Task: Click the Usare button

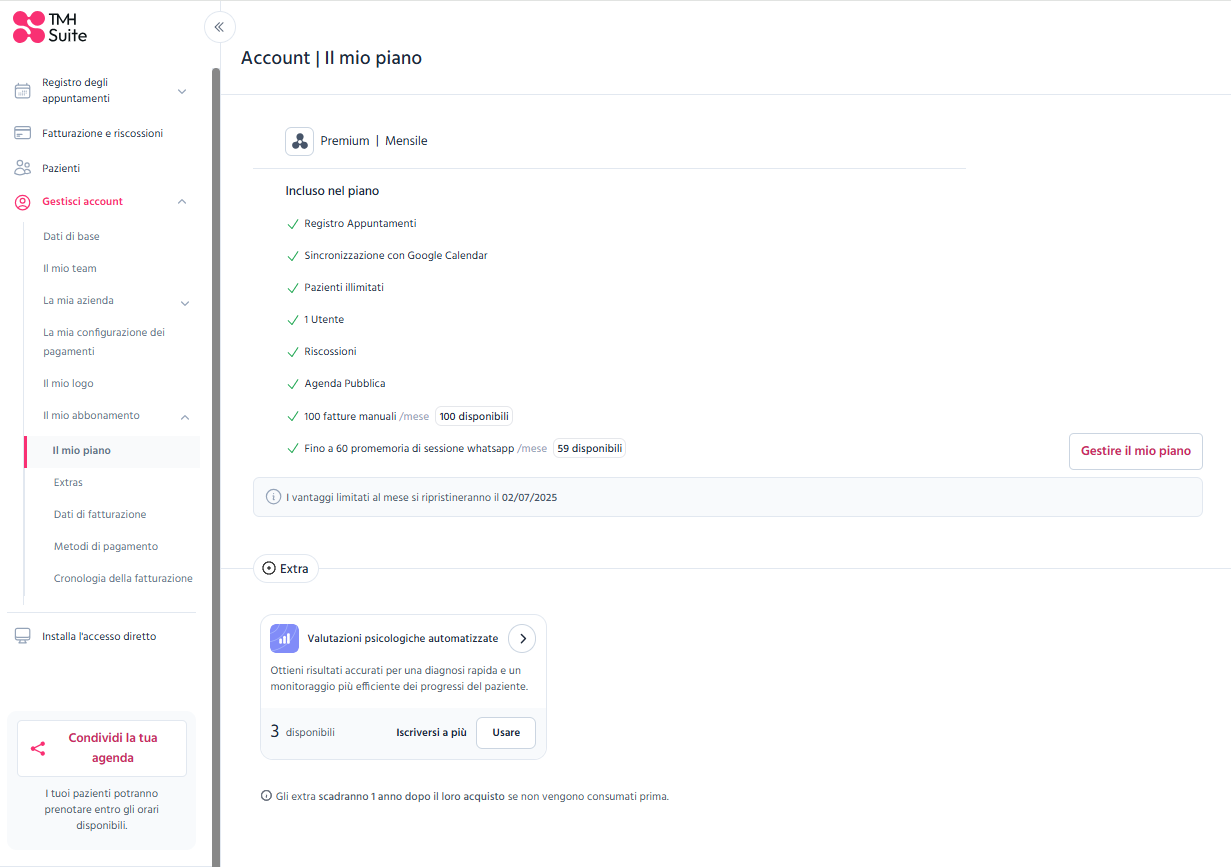Action: click(x=506, y=733)
